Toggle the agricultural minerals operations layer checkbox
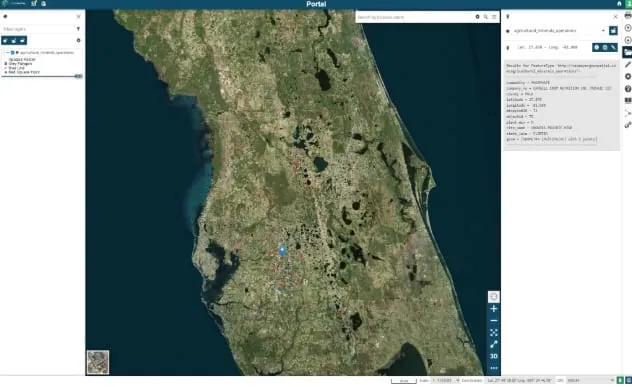 coord(12,52)
